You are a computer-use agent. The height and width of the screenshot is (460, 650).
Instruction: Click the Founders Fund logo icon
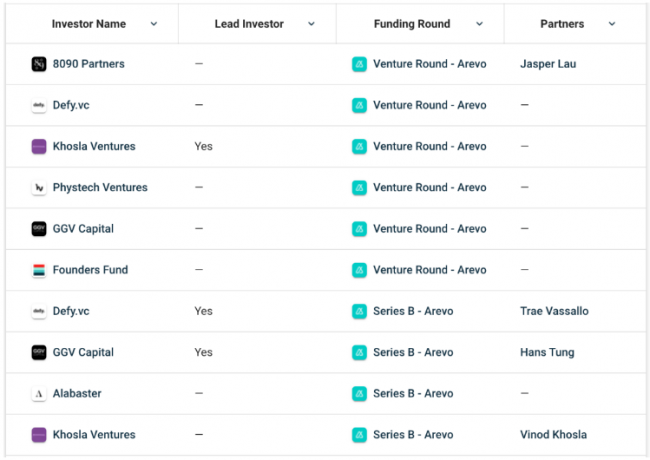39,270
